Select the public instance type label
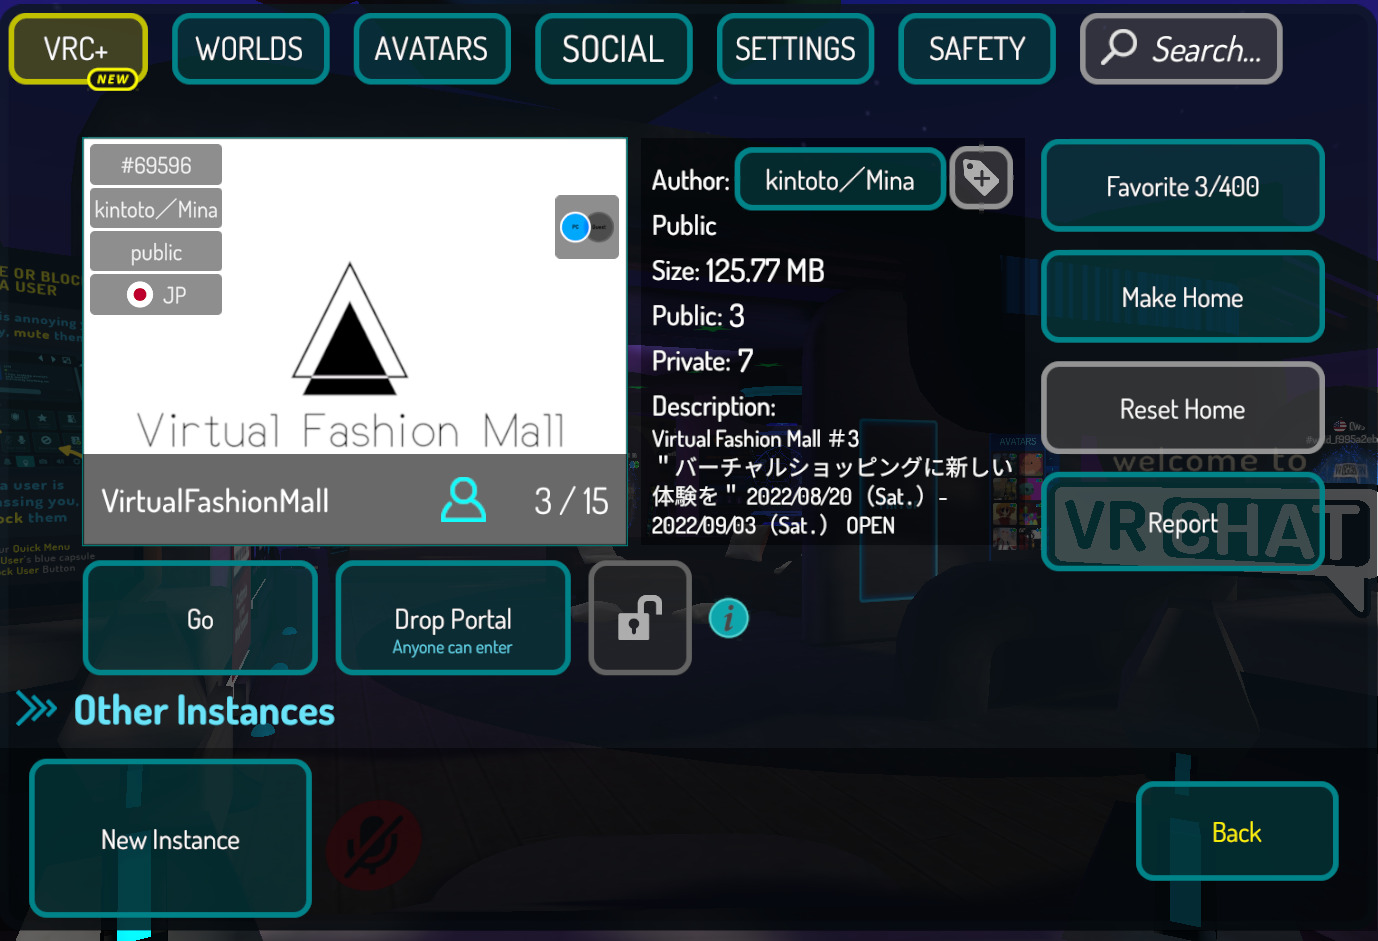1378x941 pixels. 155,250
